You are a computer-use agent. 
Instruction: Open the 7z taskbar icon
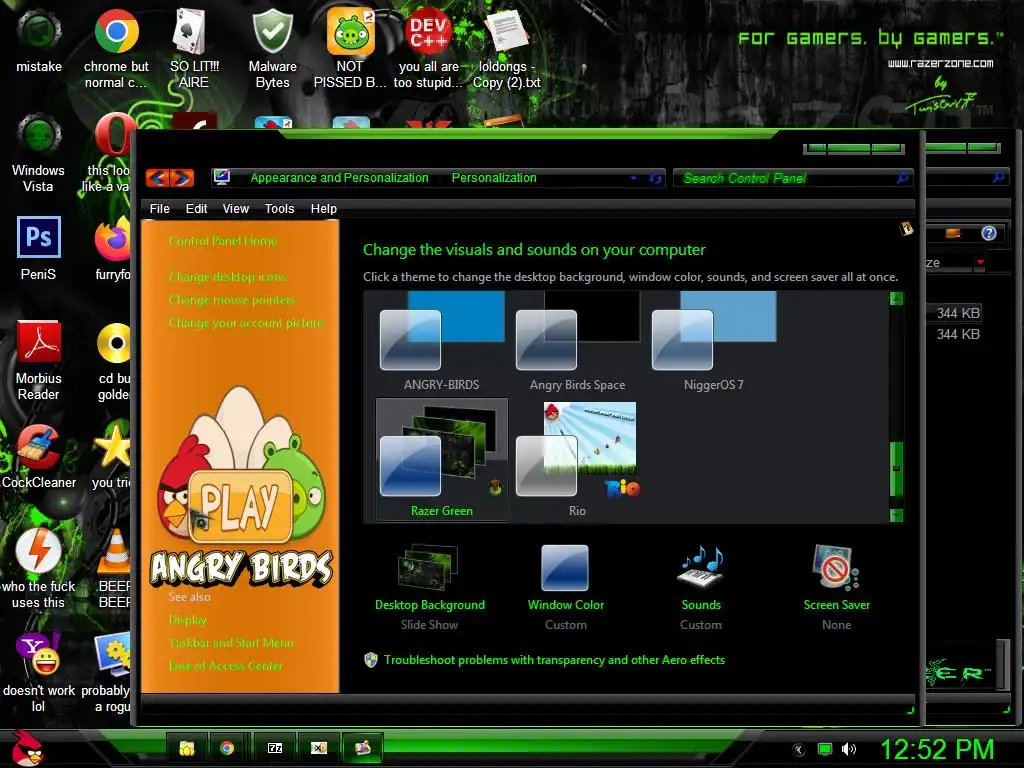pyautogui.click(x=275, y=748)
